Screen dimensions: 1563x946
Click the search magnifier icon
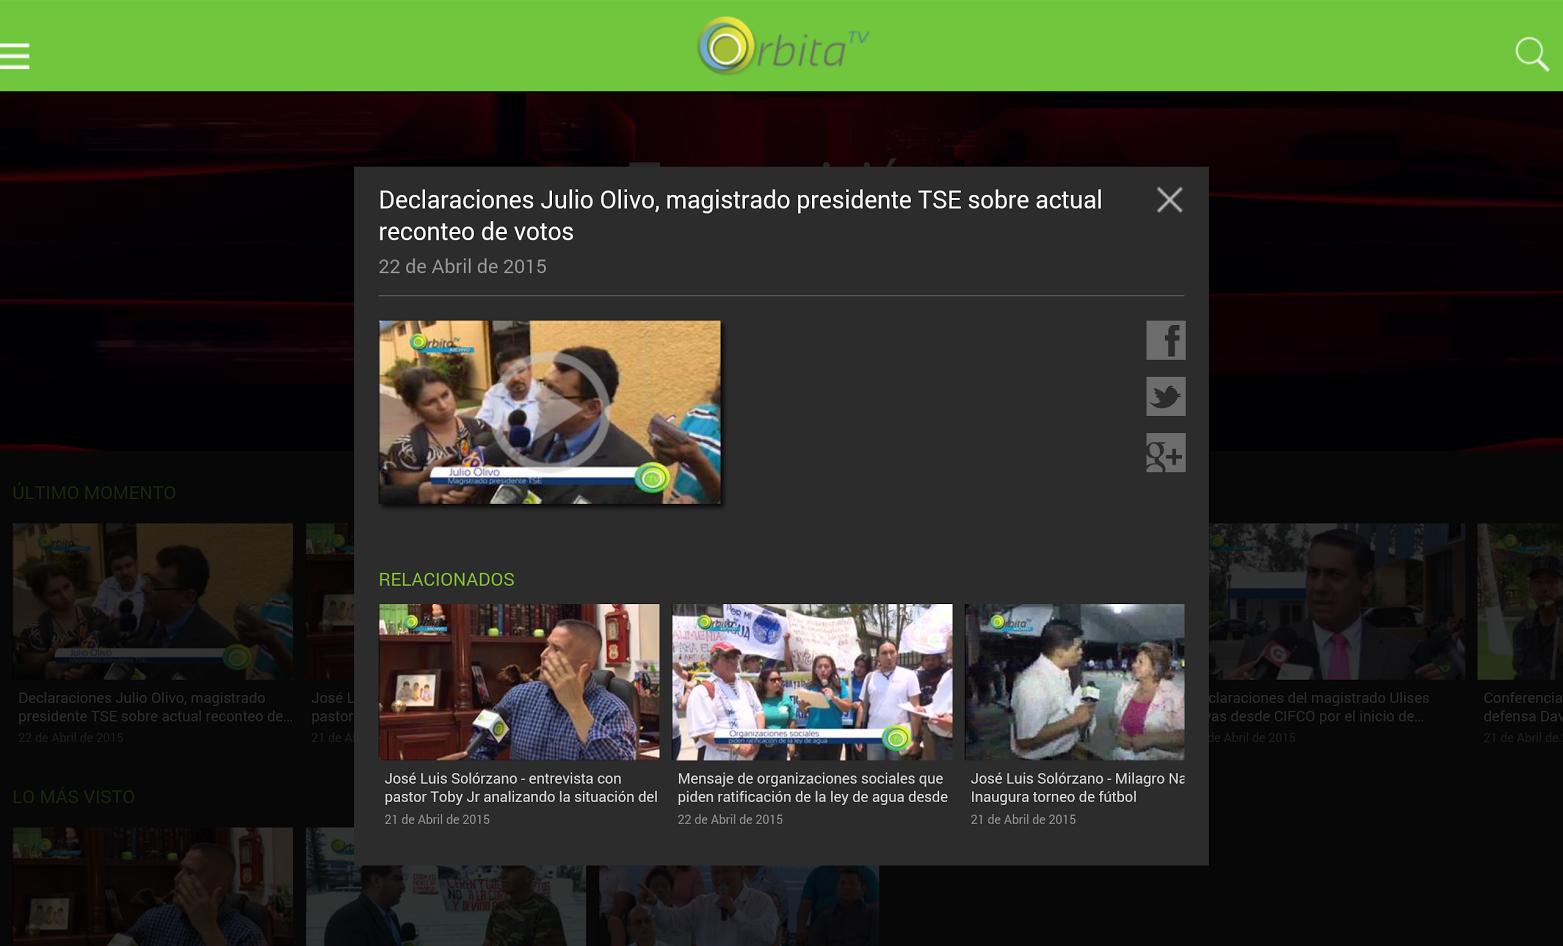[1531, 54]
